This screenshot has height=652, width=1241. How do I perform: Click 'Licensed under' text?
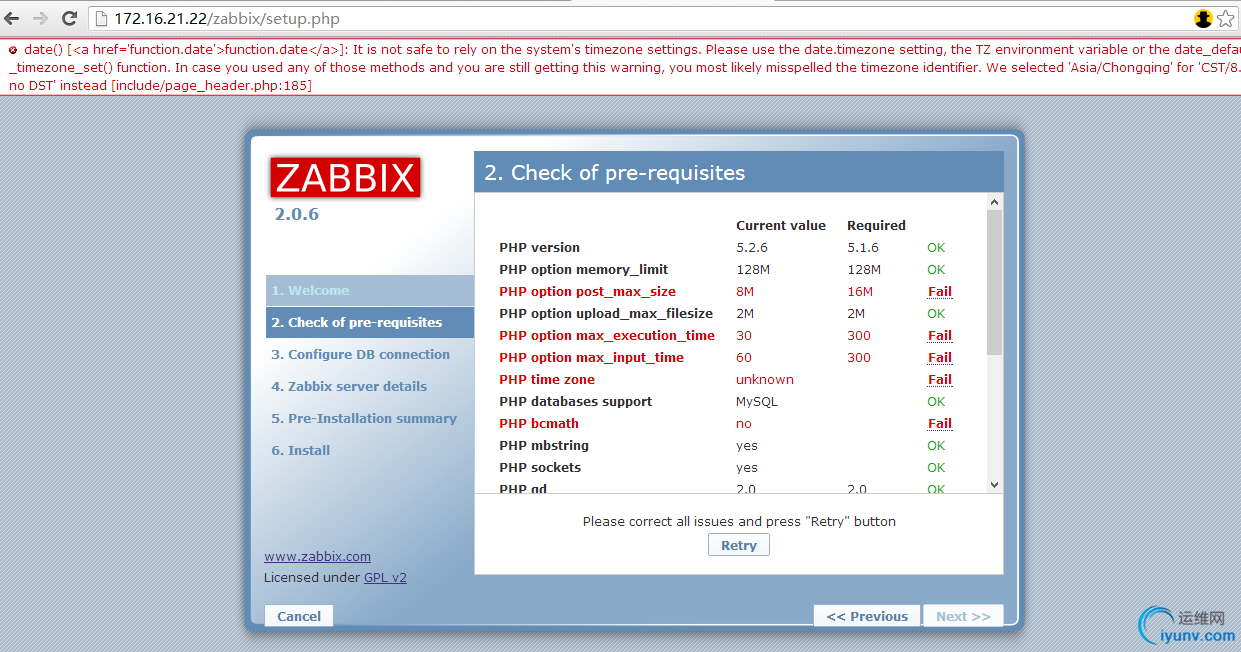coord(312,578)
